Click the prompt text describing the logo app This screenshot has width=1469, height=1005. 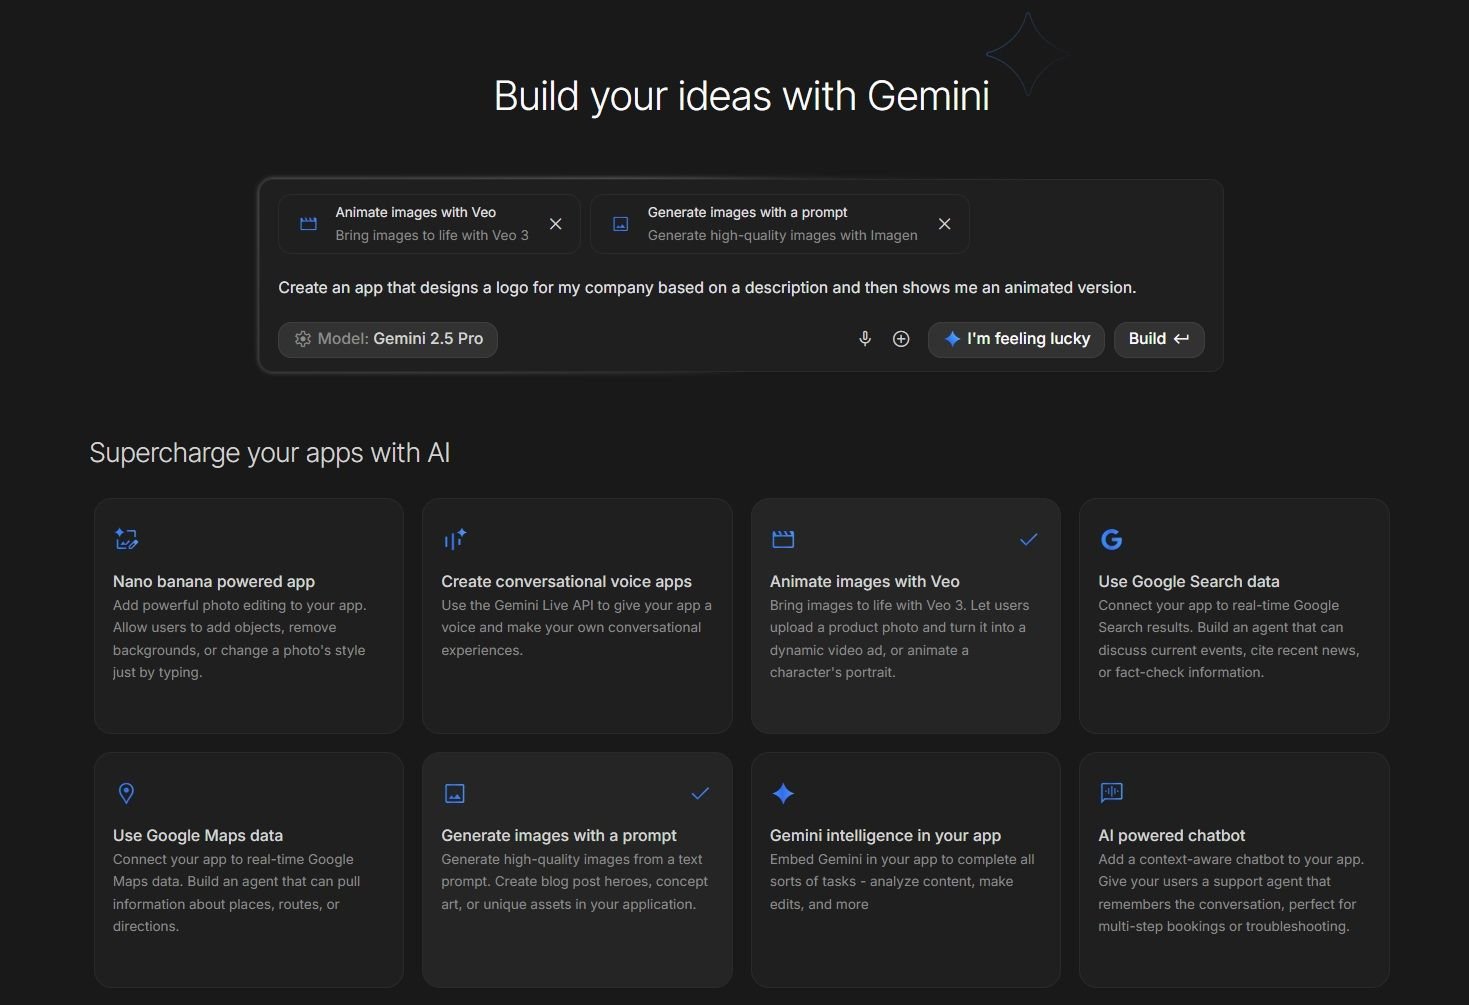tap(707, 287)
